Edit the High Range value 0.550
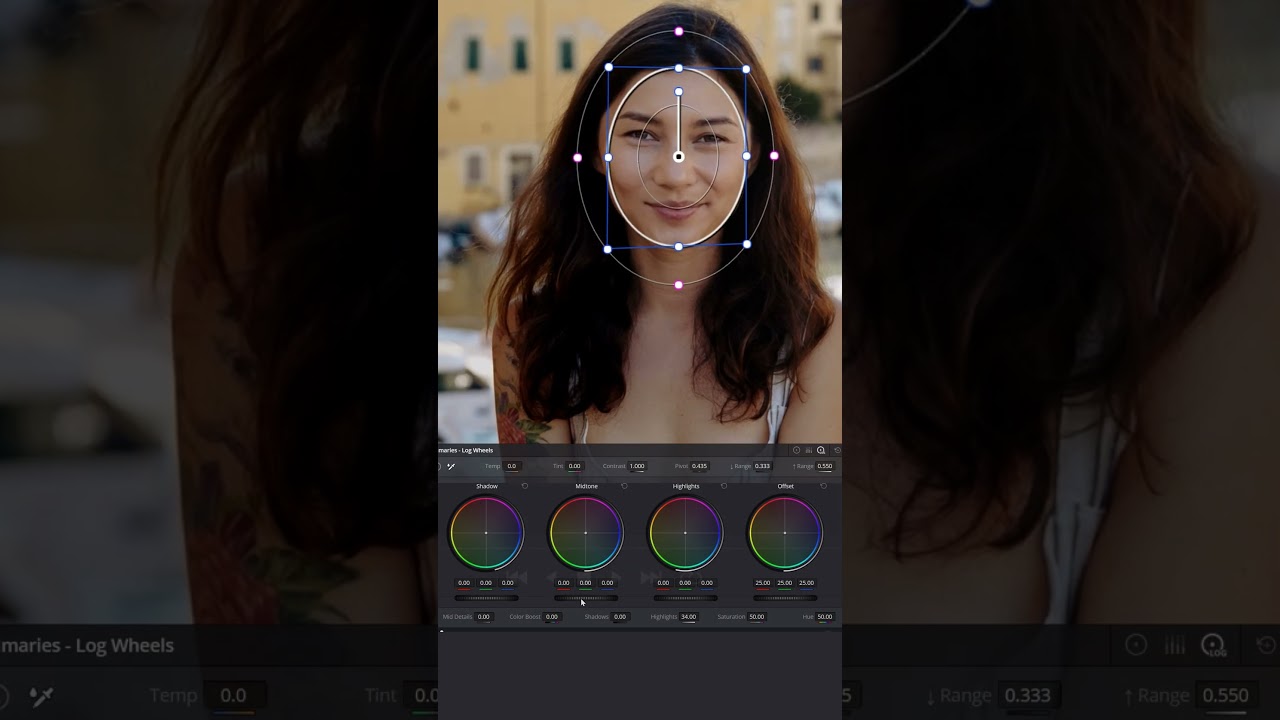 pos(824,466)
